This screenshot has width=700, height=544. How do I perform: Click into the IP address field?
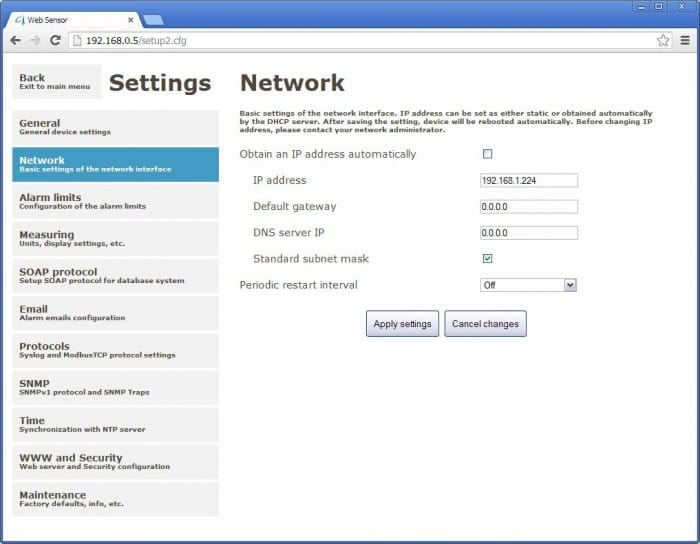tap(528, 181)
